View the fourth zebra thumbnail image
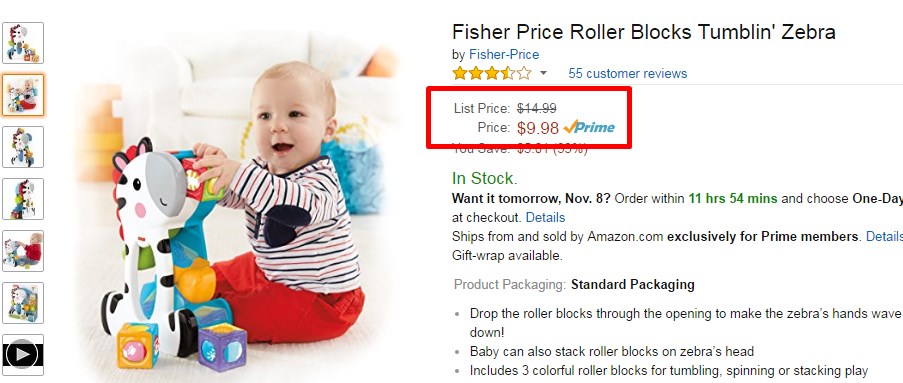This screenshot has height=383, width=903. pos(23,199)
